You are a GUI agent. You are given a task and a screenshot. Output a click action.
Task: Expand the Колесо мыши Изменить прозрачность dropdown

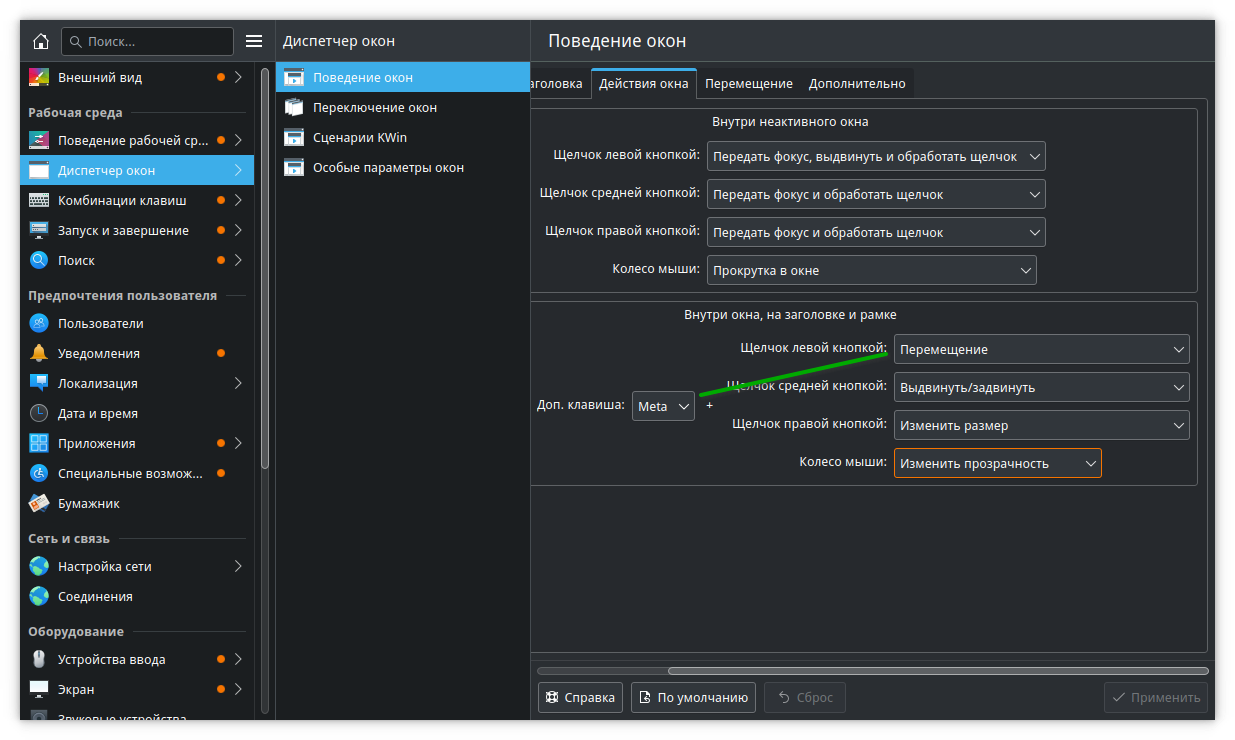coord(997,463)
